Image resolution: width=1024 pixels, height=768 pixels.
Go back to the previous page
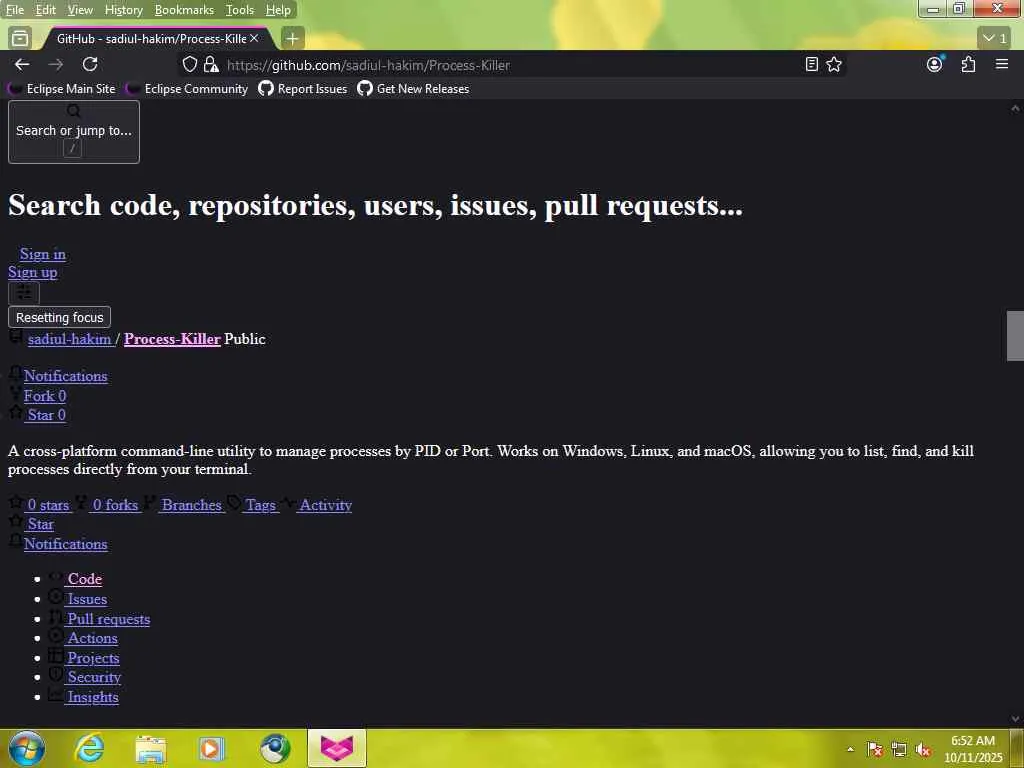(x=22, y=64)
